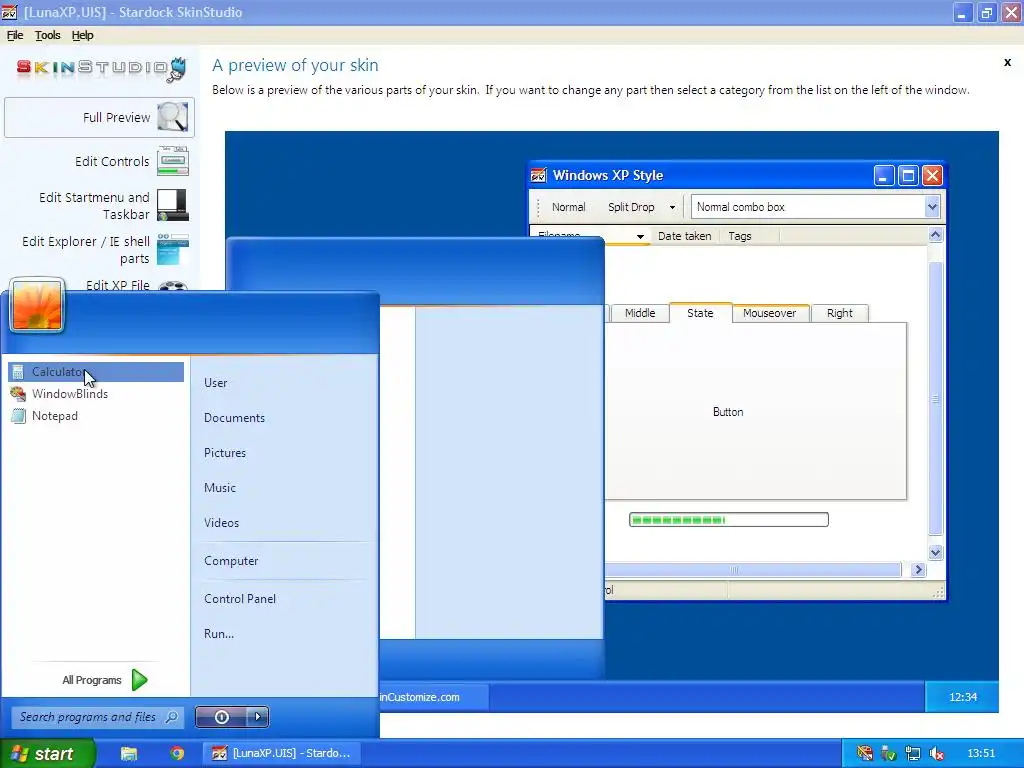Open Edit Controls via its icon

tap(172, 161)
